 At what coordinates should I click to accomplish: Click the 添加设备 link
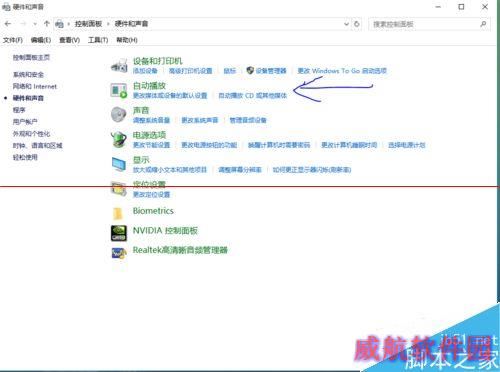(145, 71)
